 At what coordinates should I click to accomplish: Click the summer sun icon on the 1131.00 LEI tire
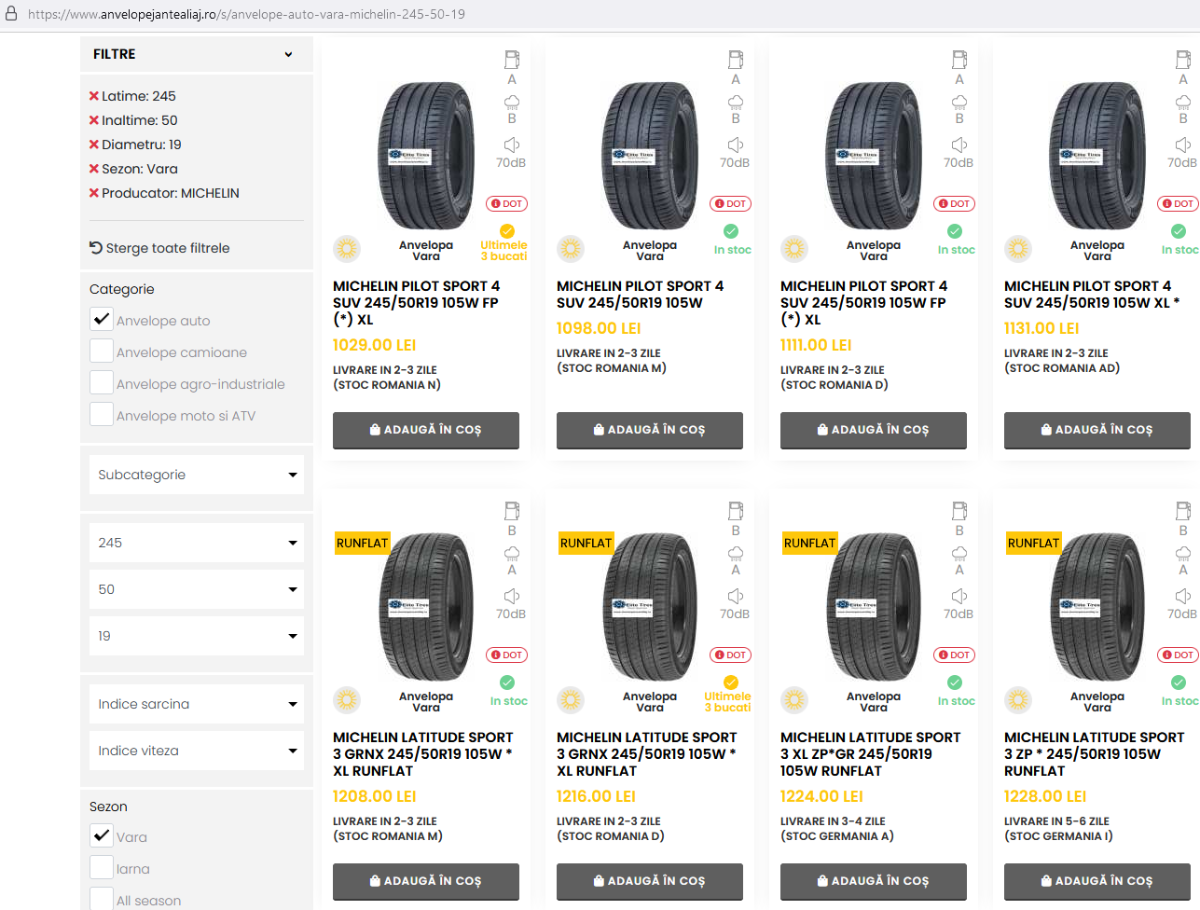coord(1018,249)
